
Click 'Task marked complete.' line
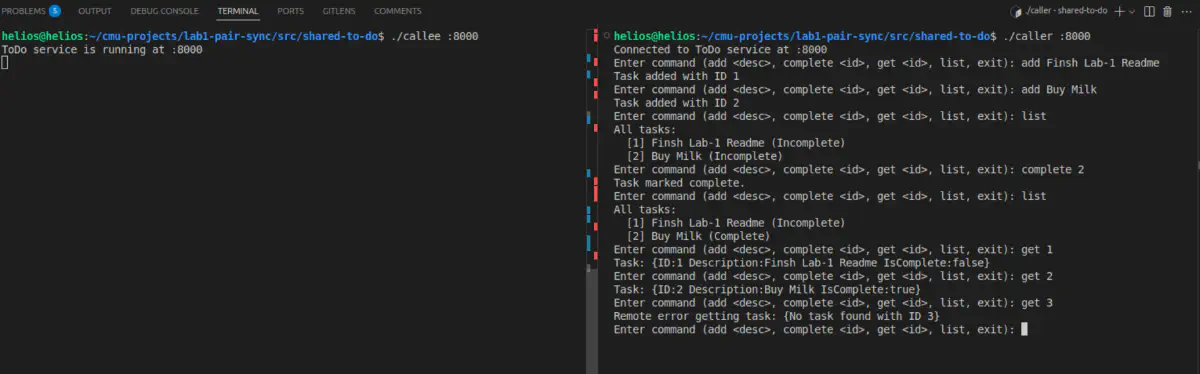[x=679, y=183]
